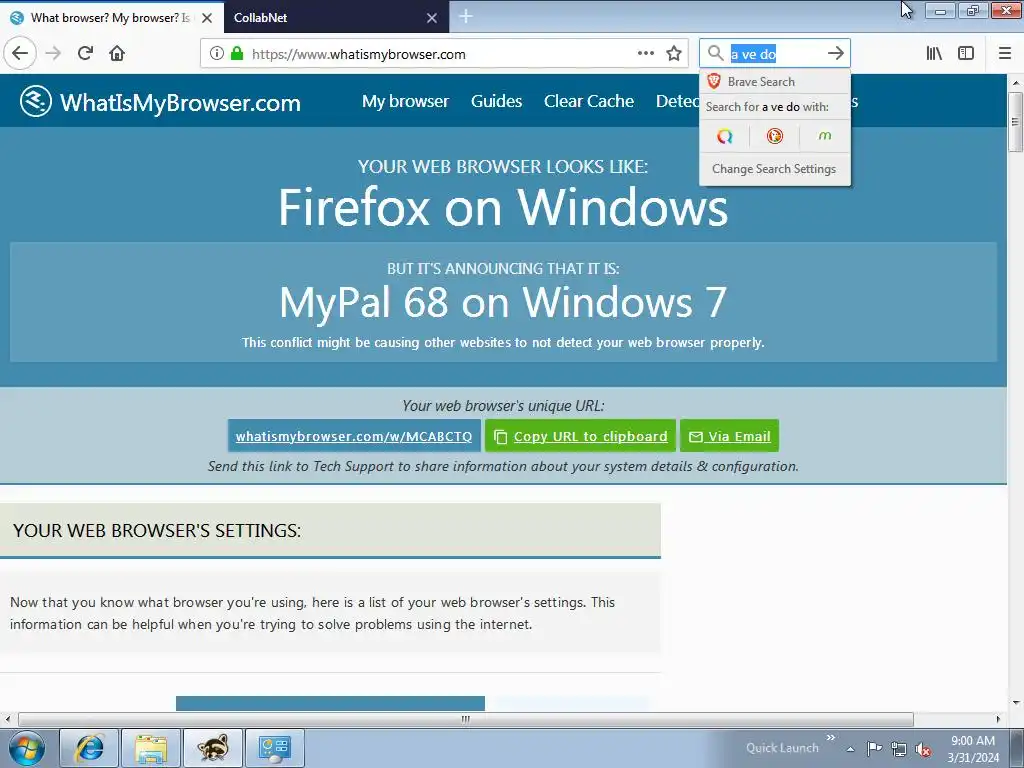Select the What browser? My browser tab
The height and width of the screenshot is (768, 1024).
coord(110,18)
